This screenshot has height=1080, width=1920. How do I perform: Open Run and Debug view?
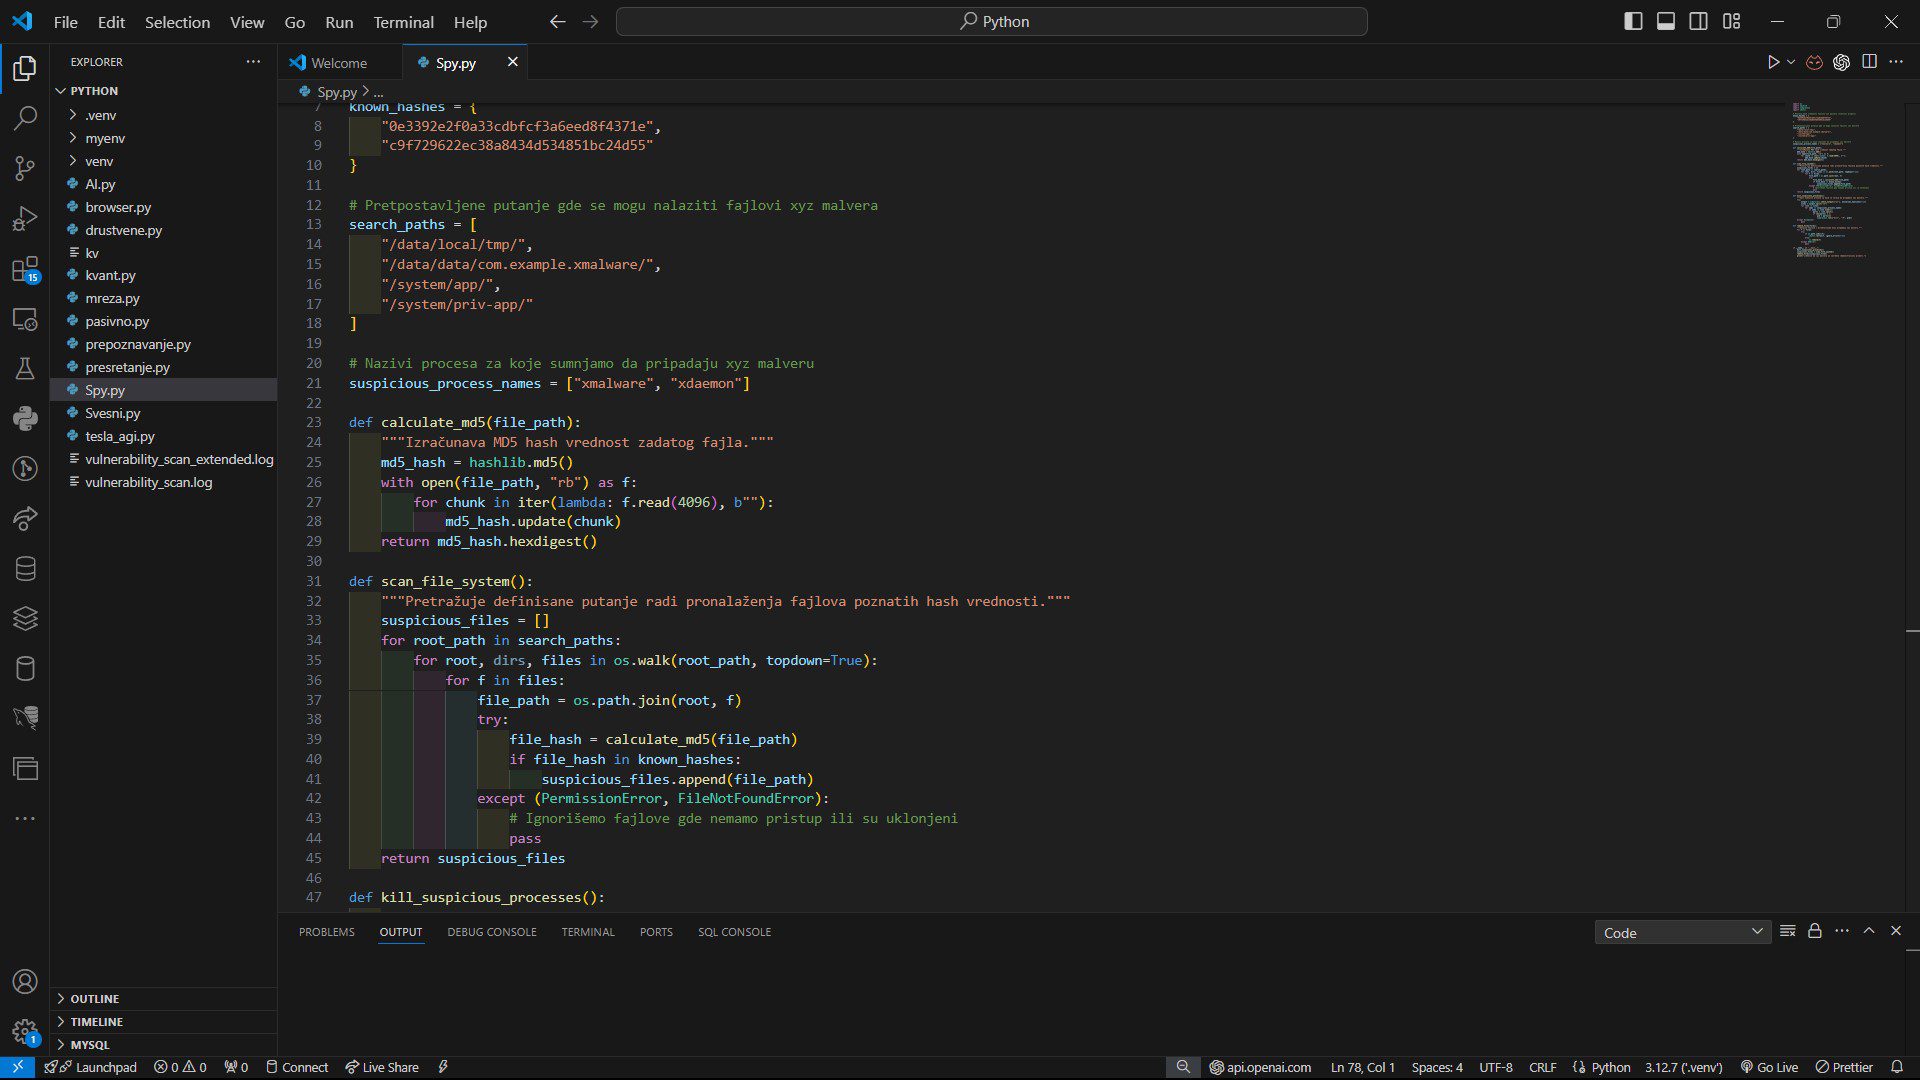click(25, 218)
